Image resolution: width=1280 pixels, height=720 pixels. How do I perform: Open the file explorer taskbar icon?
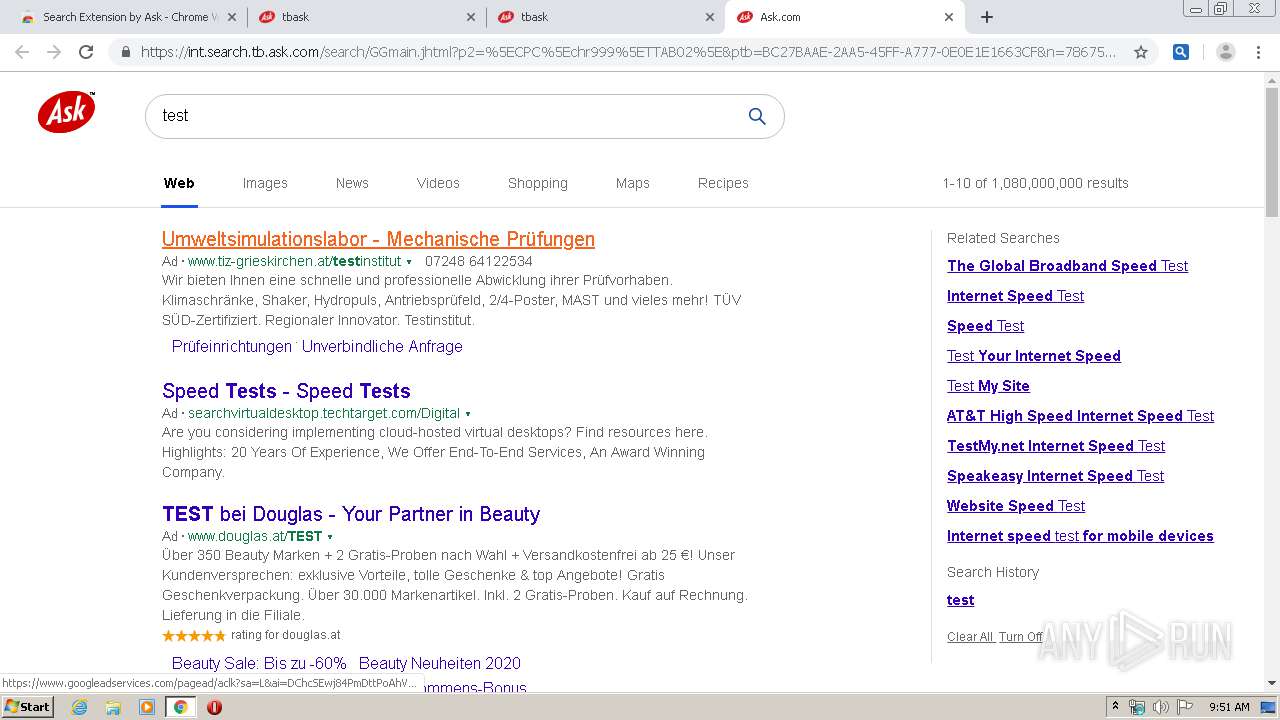113,707
